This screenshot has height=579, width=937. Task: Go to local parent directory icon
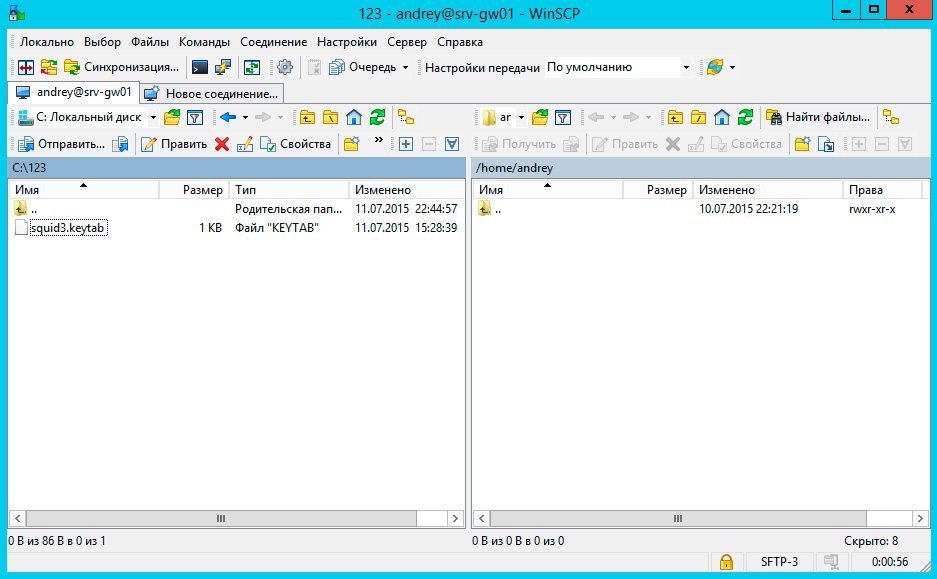(308, 118)
